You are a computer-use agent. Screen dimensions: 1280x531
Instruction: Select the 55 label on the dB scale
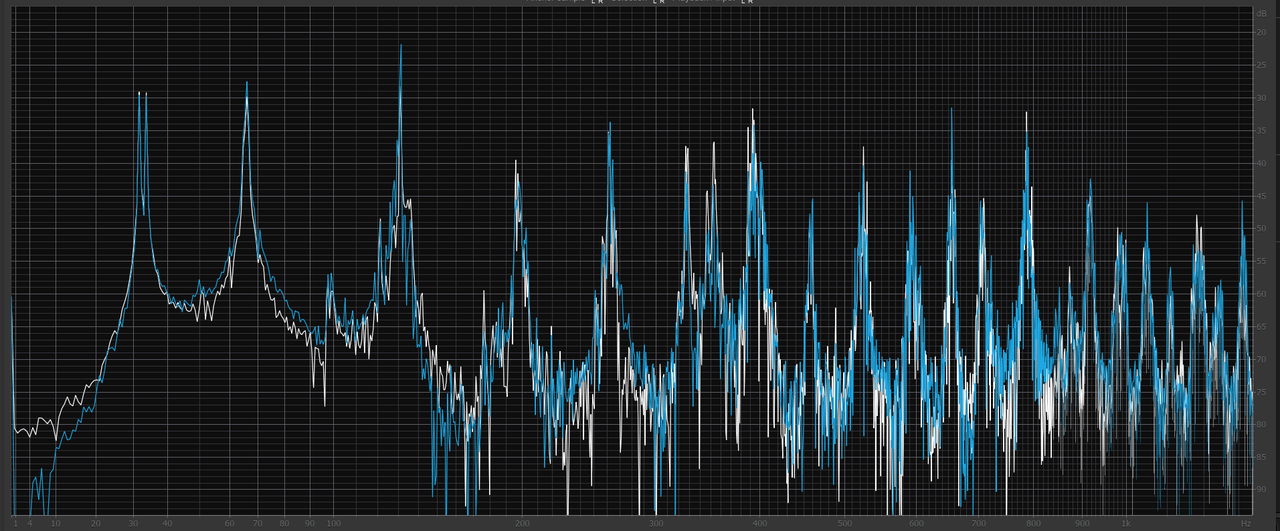tap(1261, 261)
